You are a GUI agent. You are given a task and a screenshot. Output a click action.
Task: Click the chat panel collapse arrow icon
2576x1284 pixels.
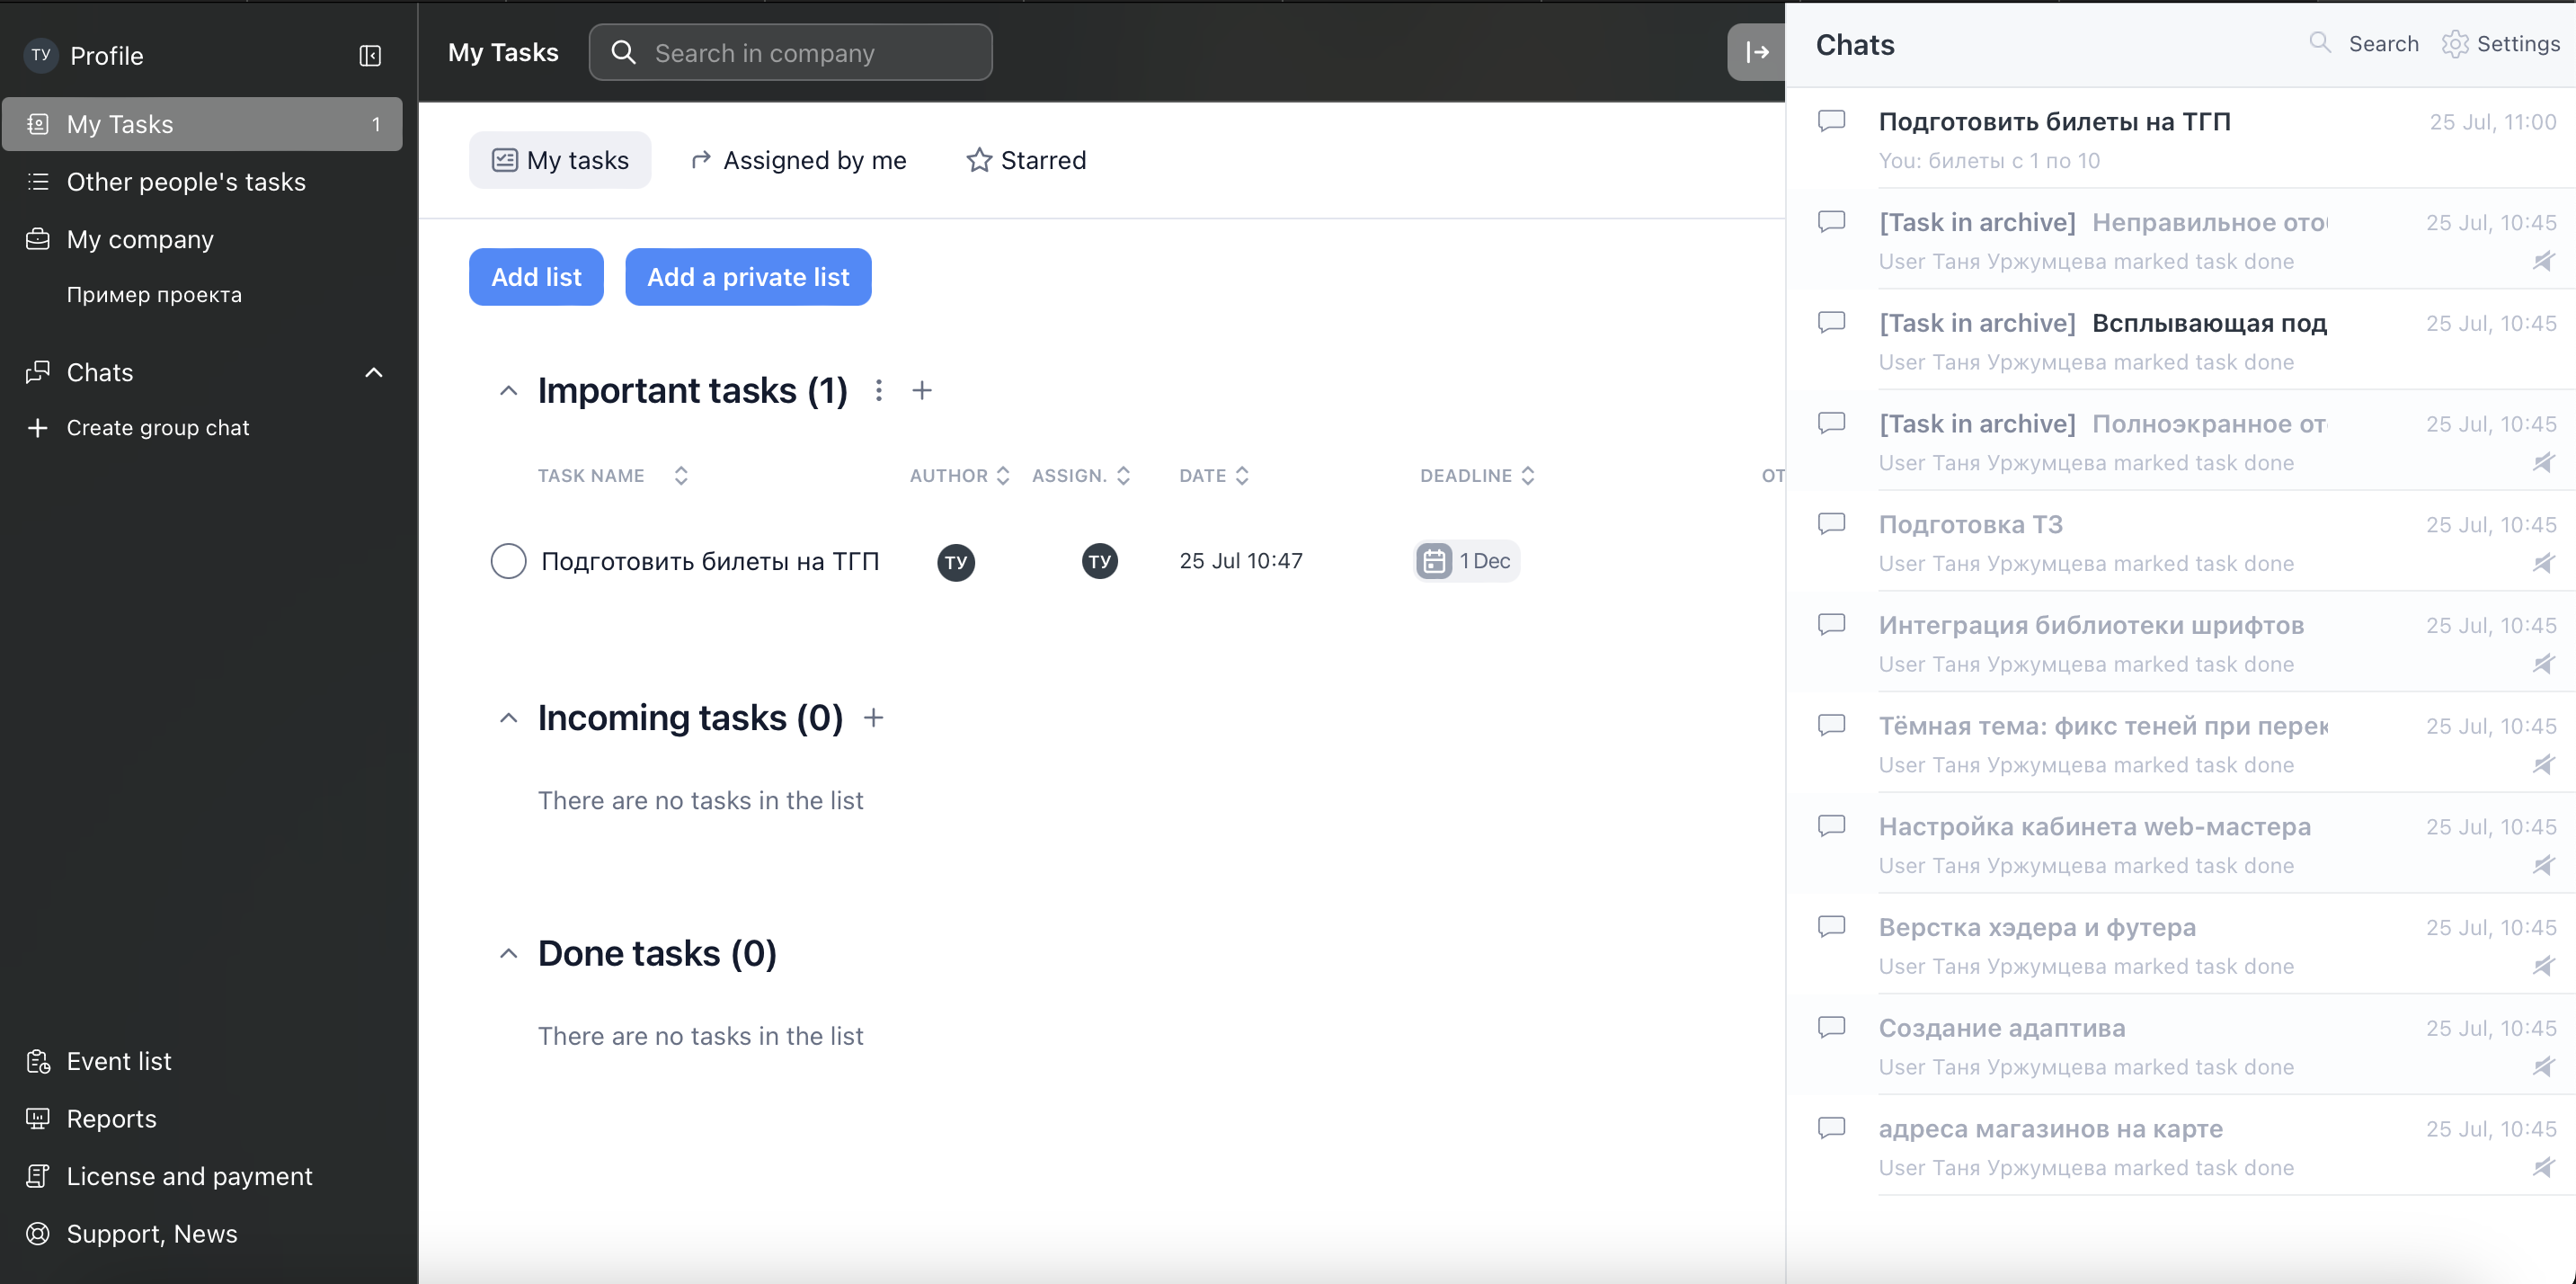pyautogui.click(x=1757, y=52)
